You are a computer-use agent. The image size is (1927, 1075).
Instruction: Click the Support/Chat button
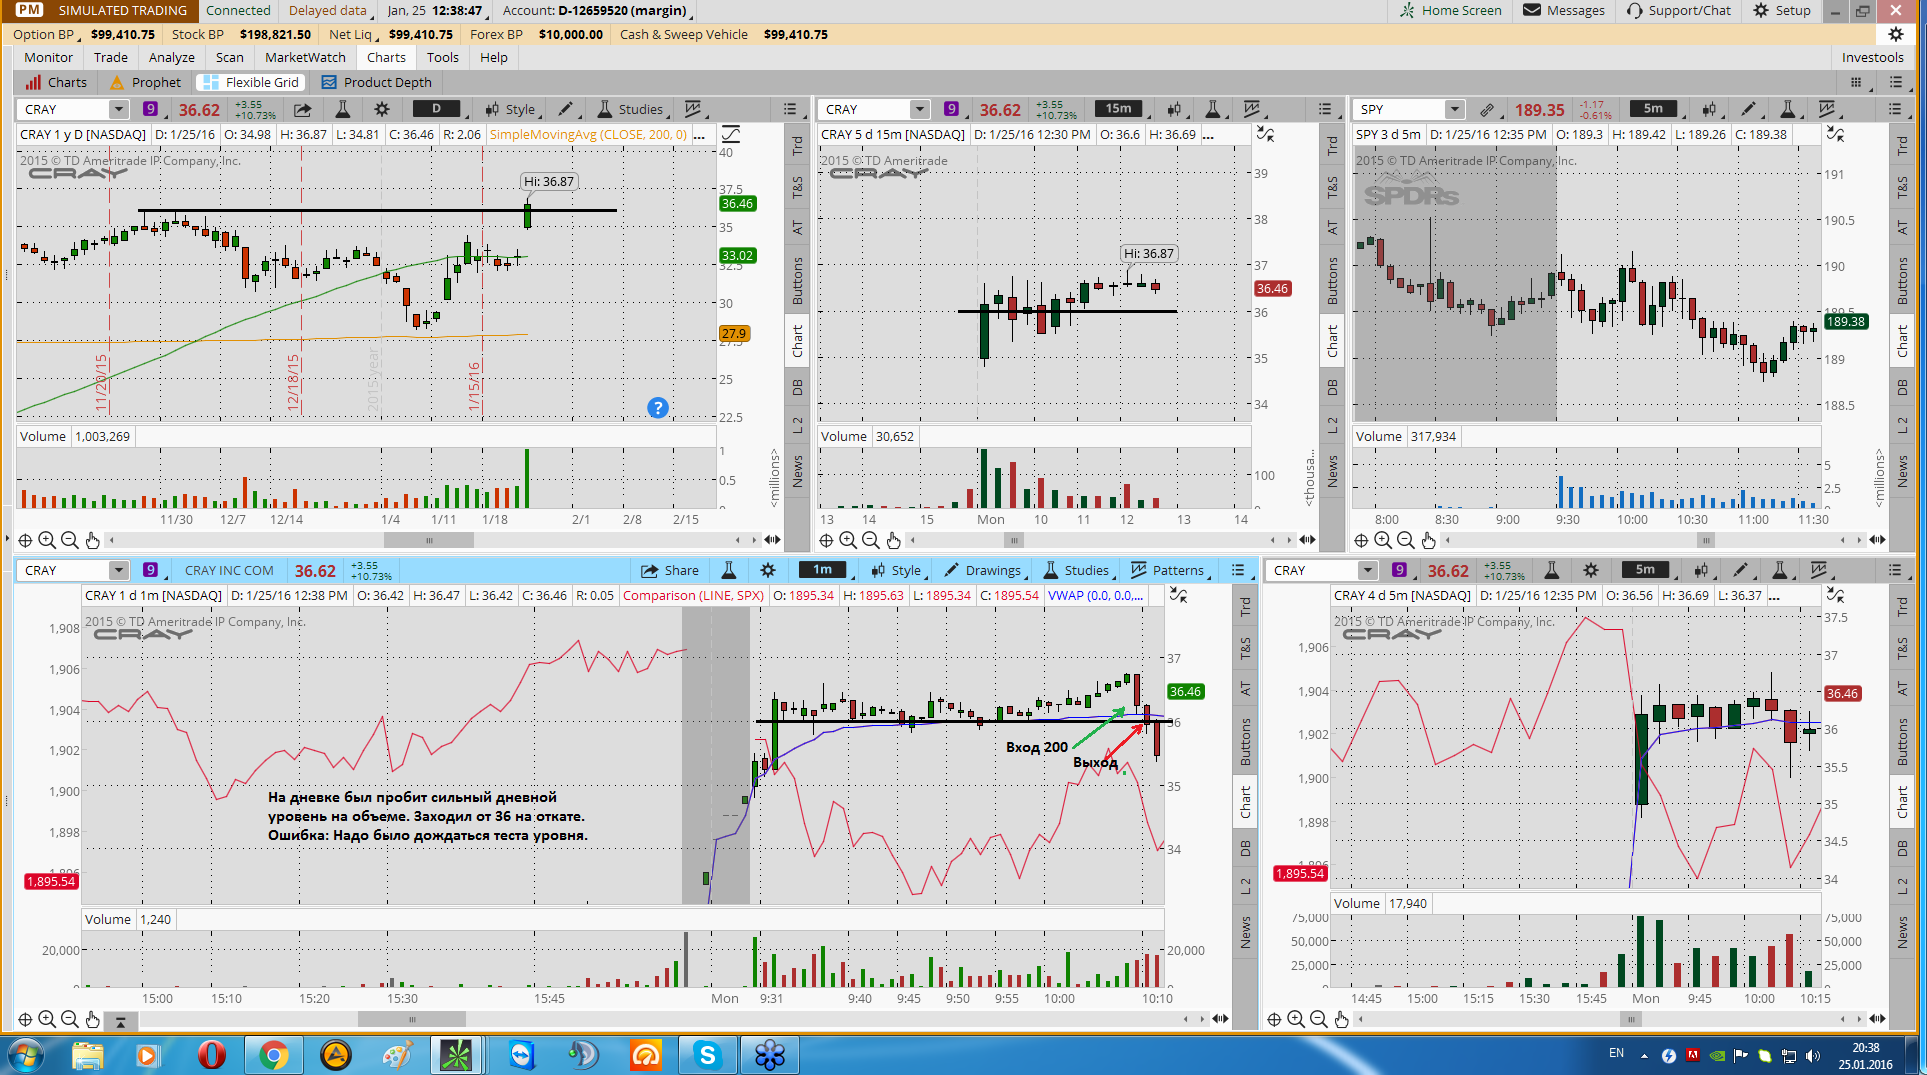click(x=1678, y=10)
